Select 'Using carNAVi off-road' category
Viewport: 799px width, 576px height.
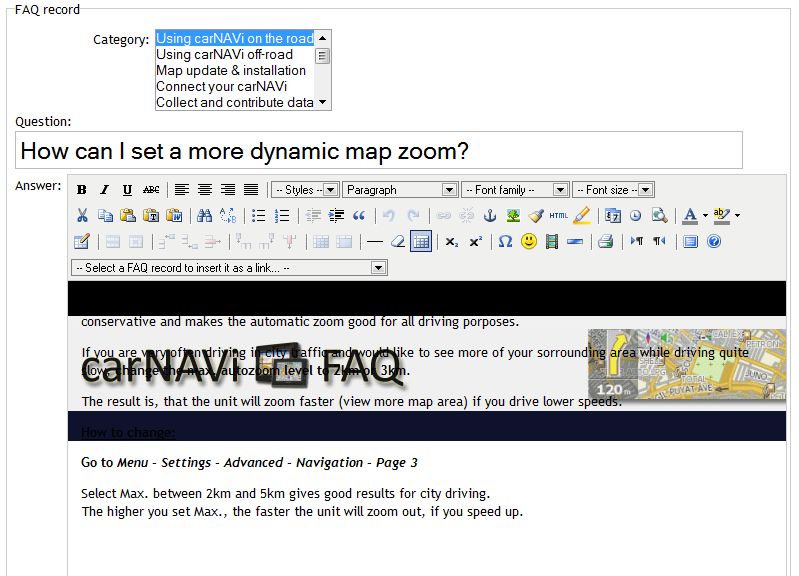(235, 54)
